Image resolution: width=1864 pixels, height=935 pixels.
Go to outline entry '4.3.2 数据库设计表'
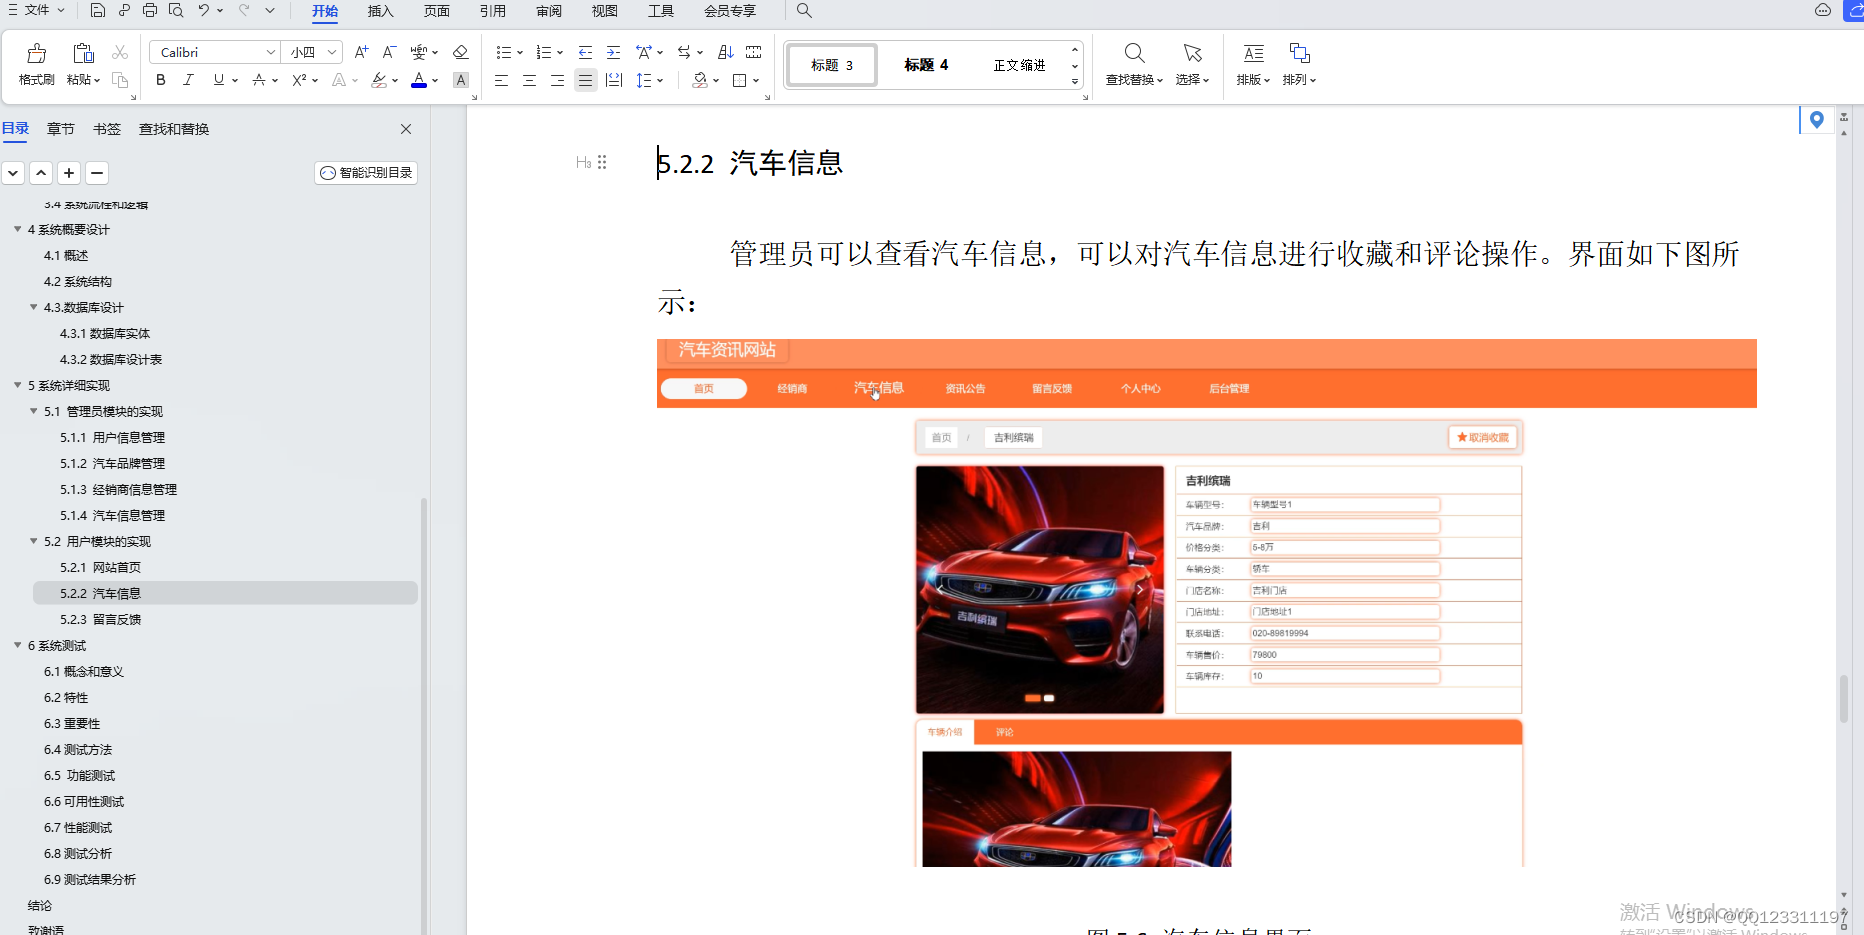[111, 359]
